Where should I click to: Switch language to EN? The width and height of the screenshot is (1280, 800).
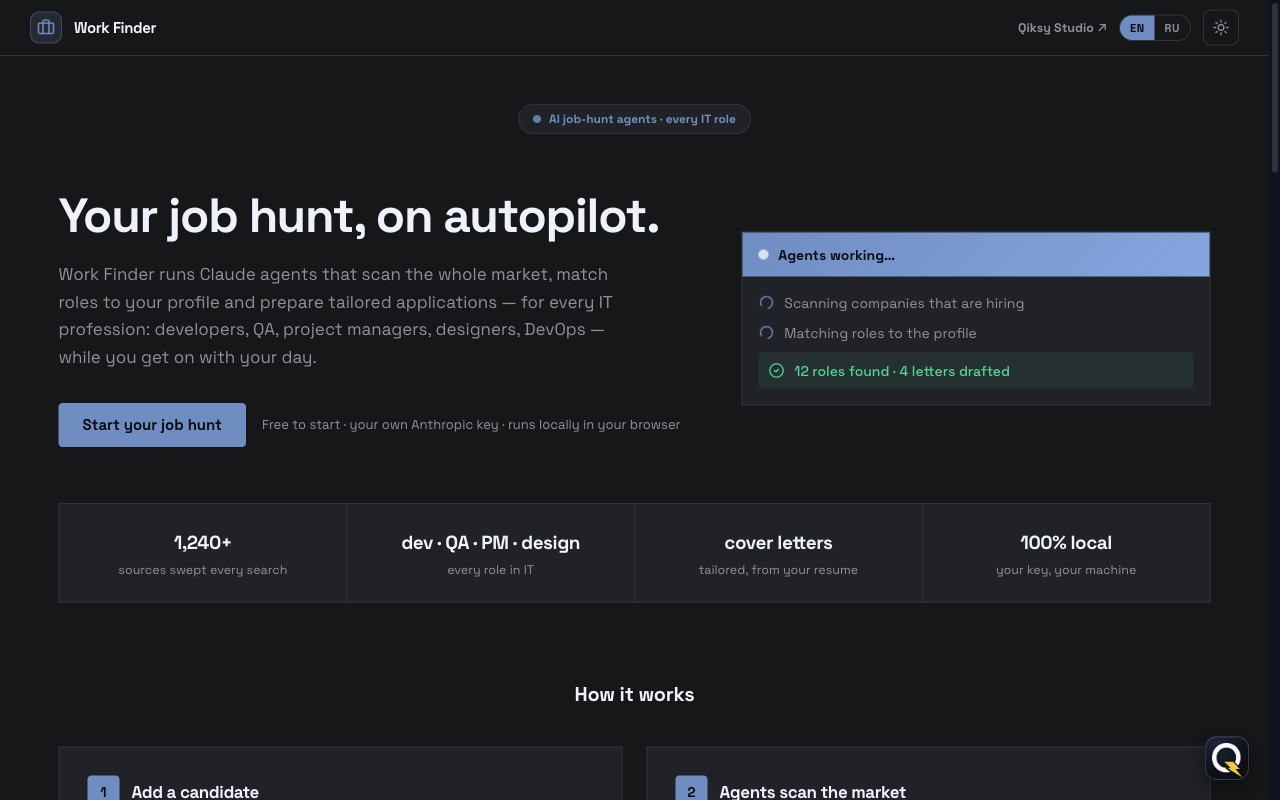(1137, 28)
